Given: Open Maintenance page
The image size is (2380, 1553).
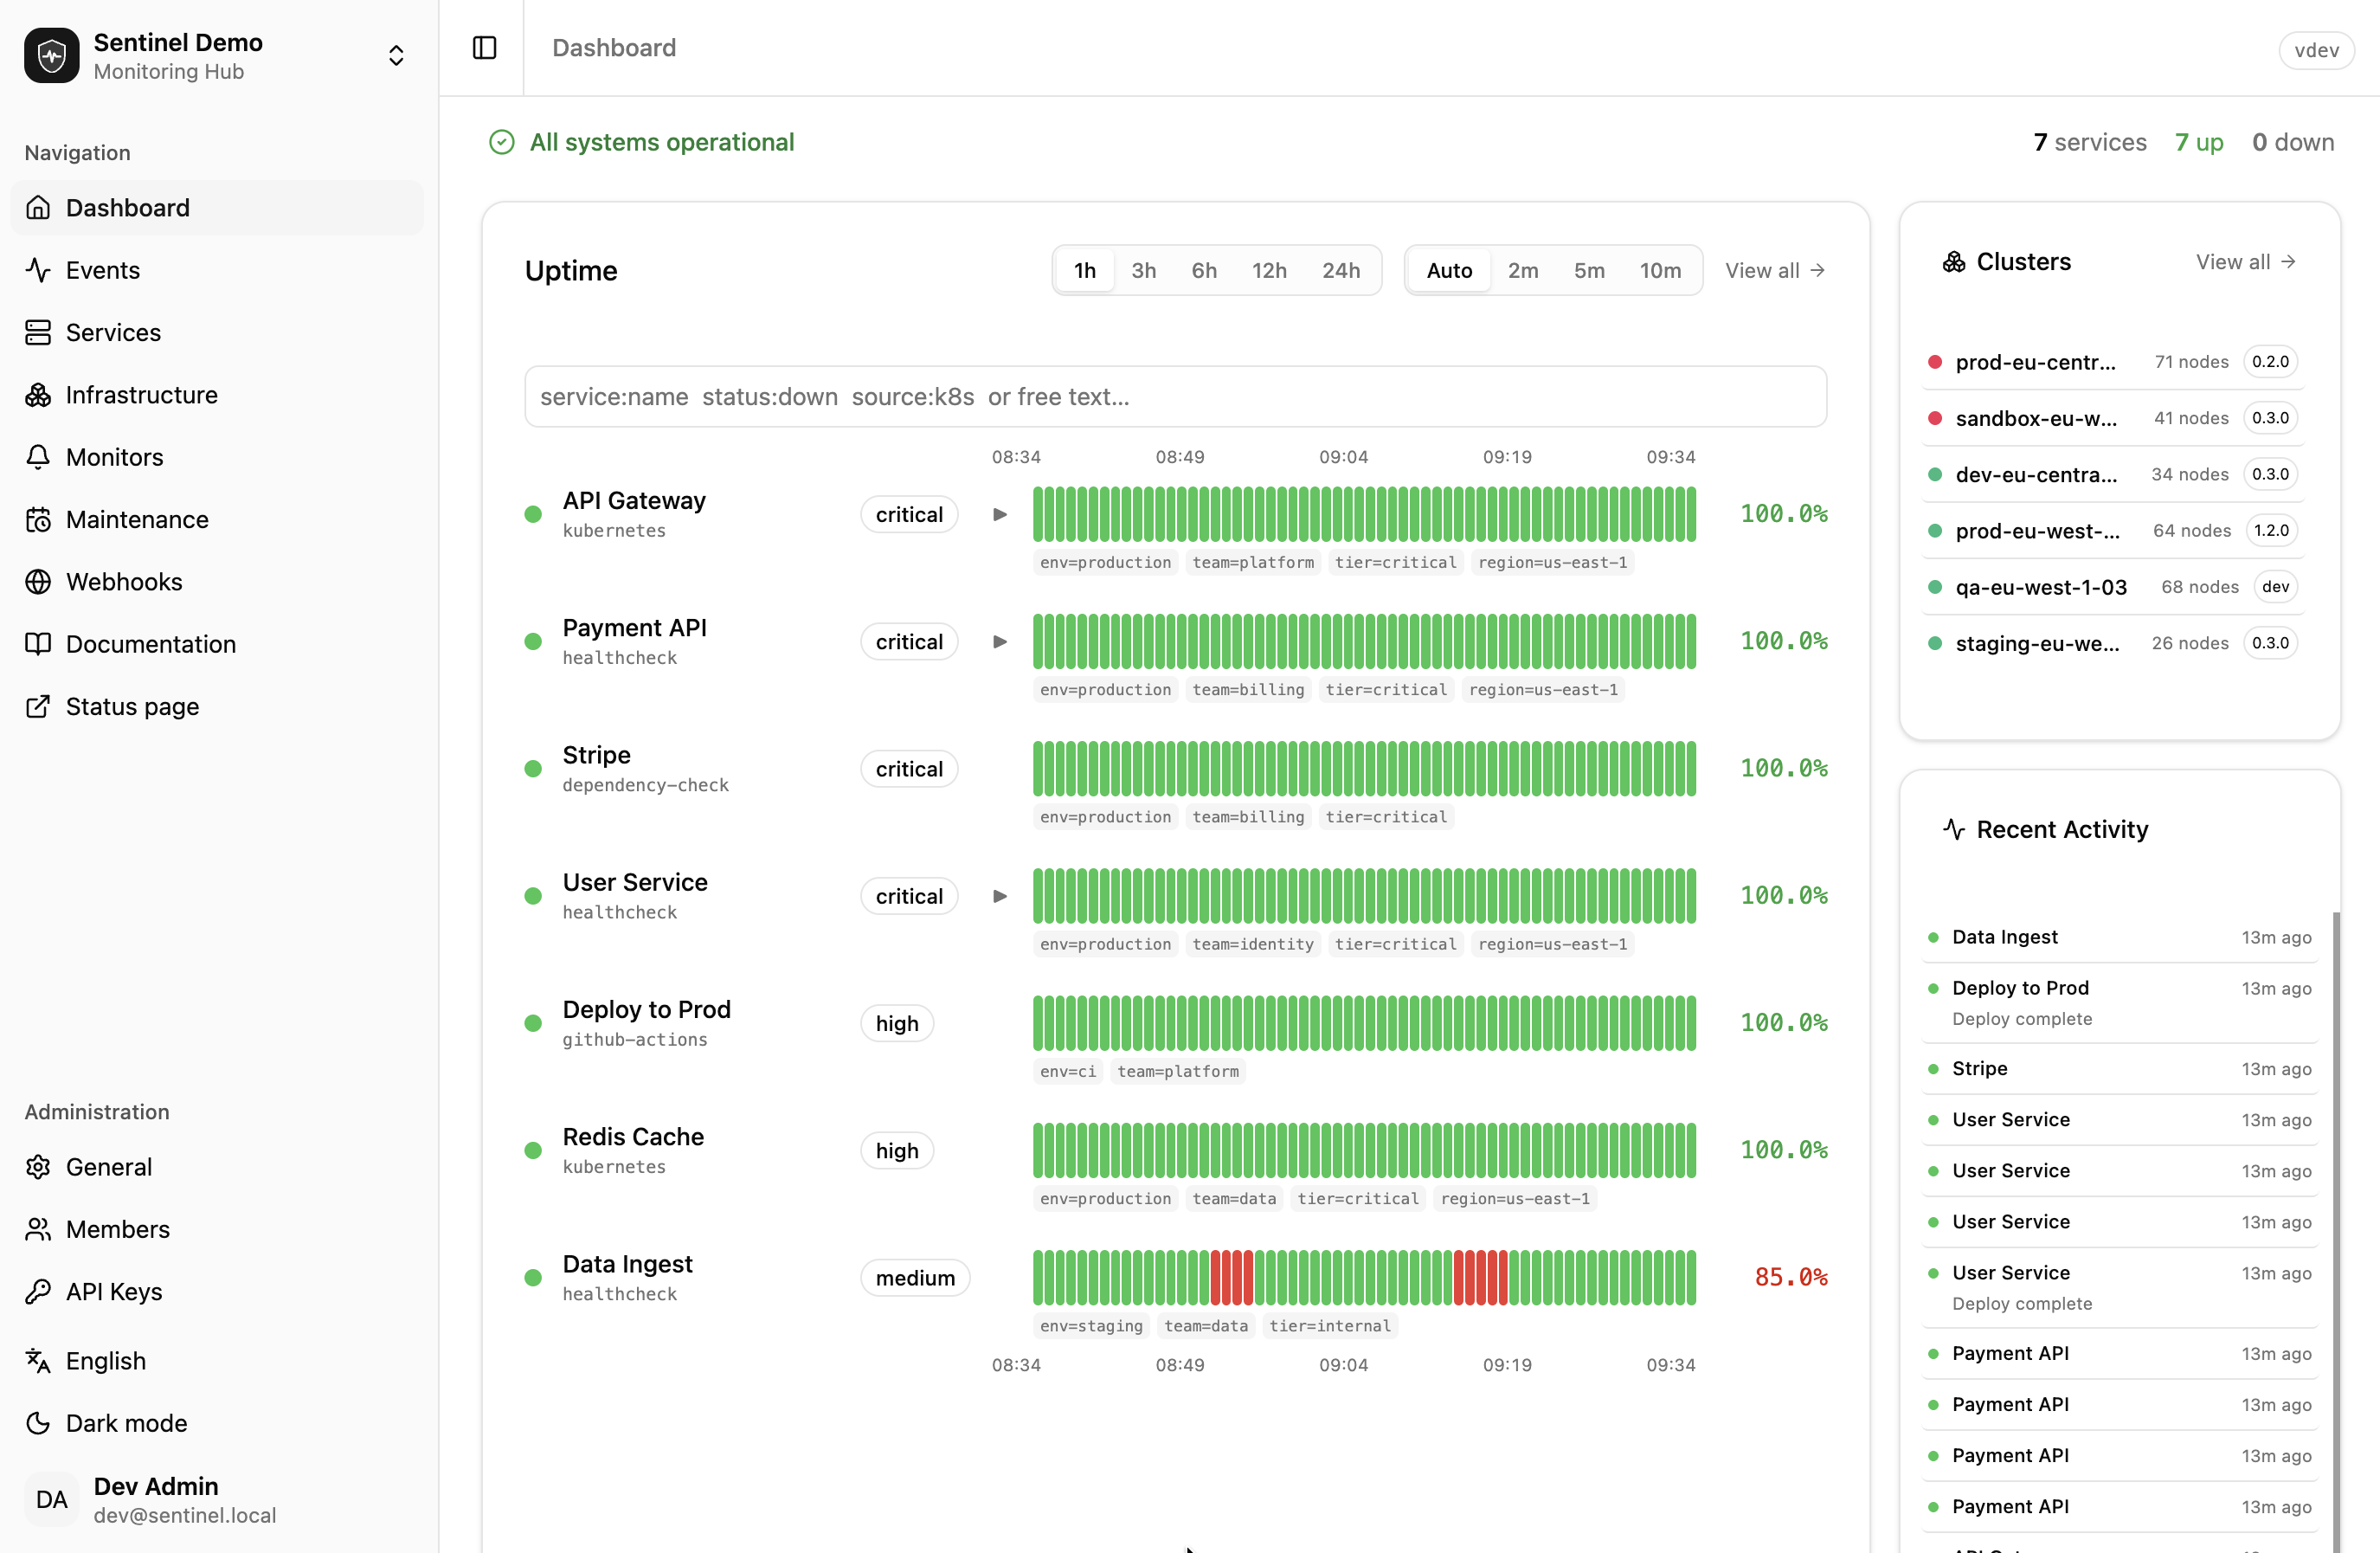Looking at the screenshot, I should pyautogui.click(x=217, y=519).
